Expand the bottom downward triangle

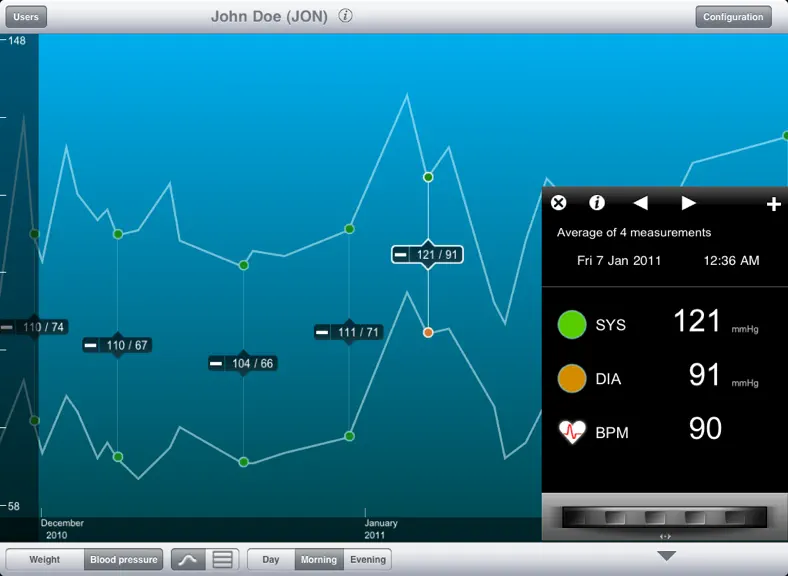pos(666,556)
